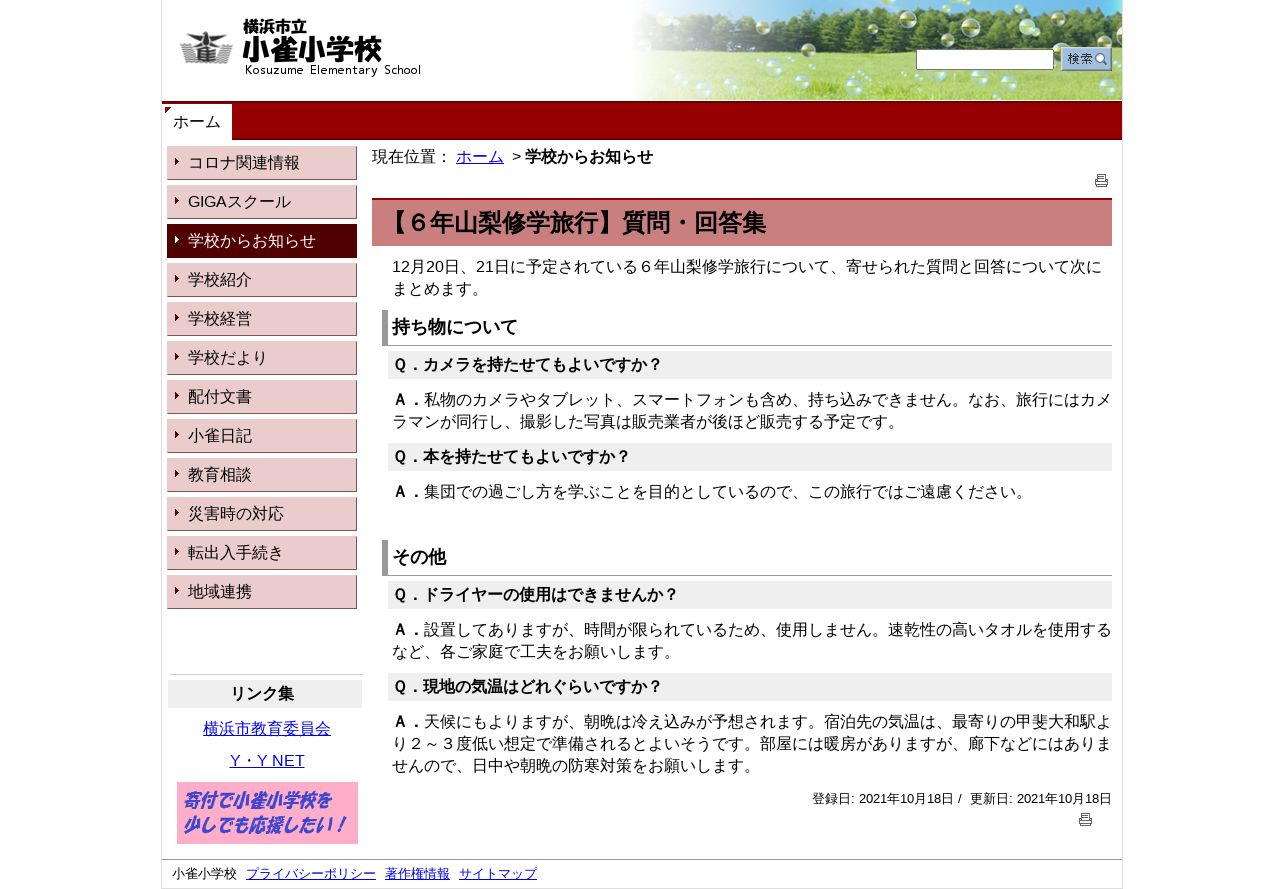Open 災害時の対応 menu item
This screenshot has height=889, width=1284.
click(x=262, y=514)
